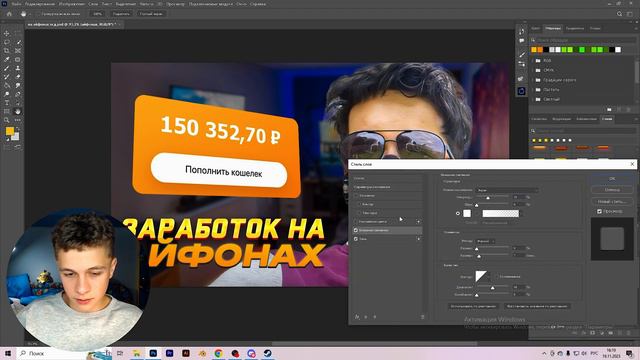This screenshot has height=360, width=640.
Task: Click the New Style button
Action: (612, 201)
